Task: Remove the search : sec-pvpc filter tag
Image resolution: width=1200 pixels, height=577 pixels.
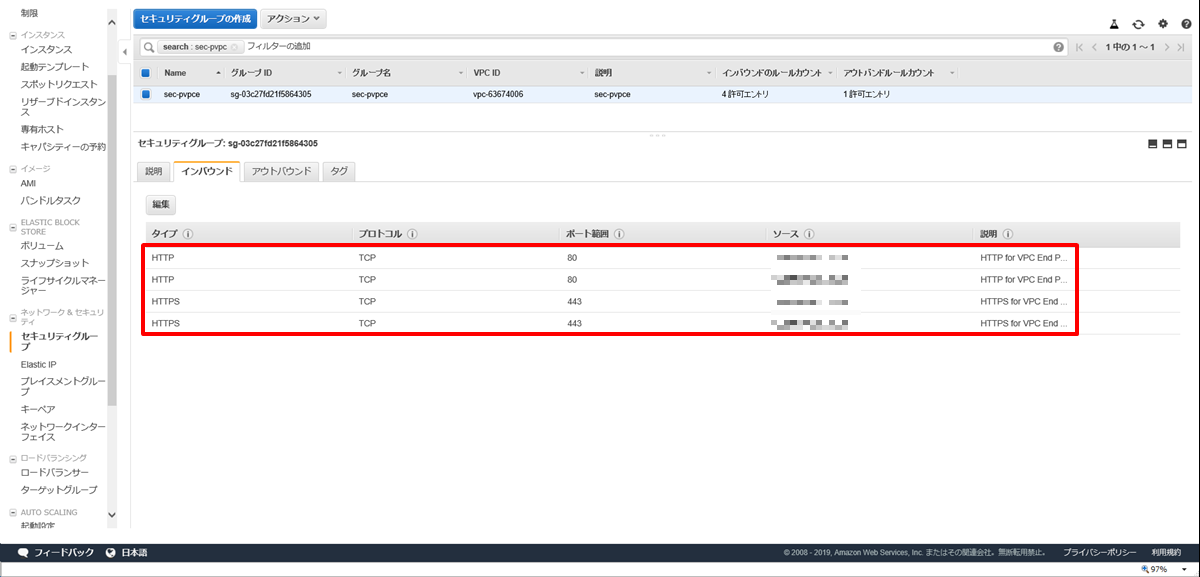Action: (x=234, y=47)
